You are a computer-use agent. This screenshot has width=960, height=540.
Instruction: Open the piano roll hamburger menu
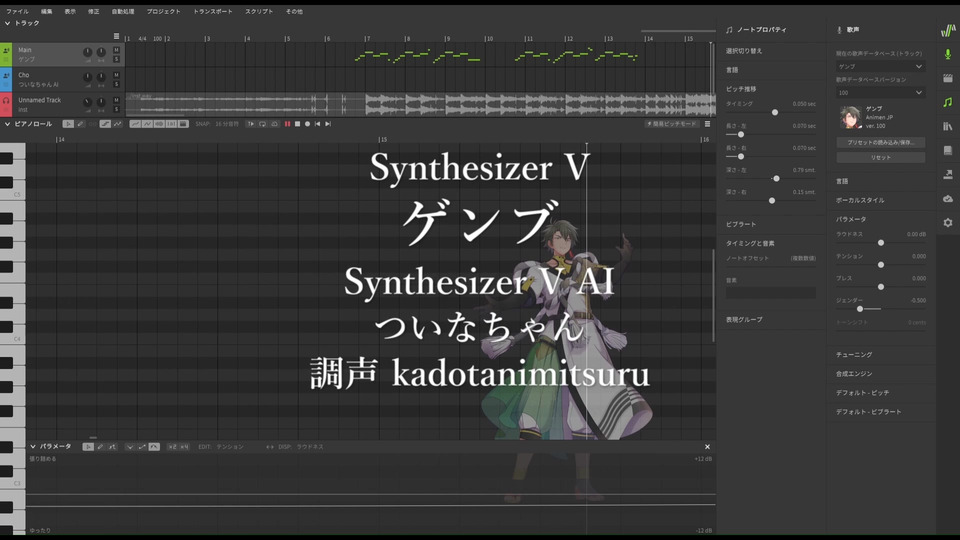pyautogui.click(x=707, y=124)
